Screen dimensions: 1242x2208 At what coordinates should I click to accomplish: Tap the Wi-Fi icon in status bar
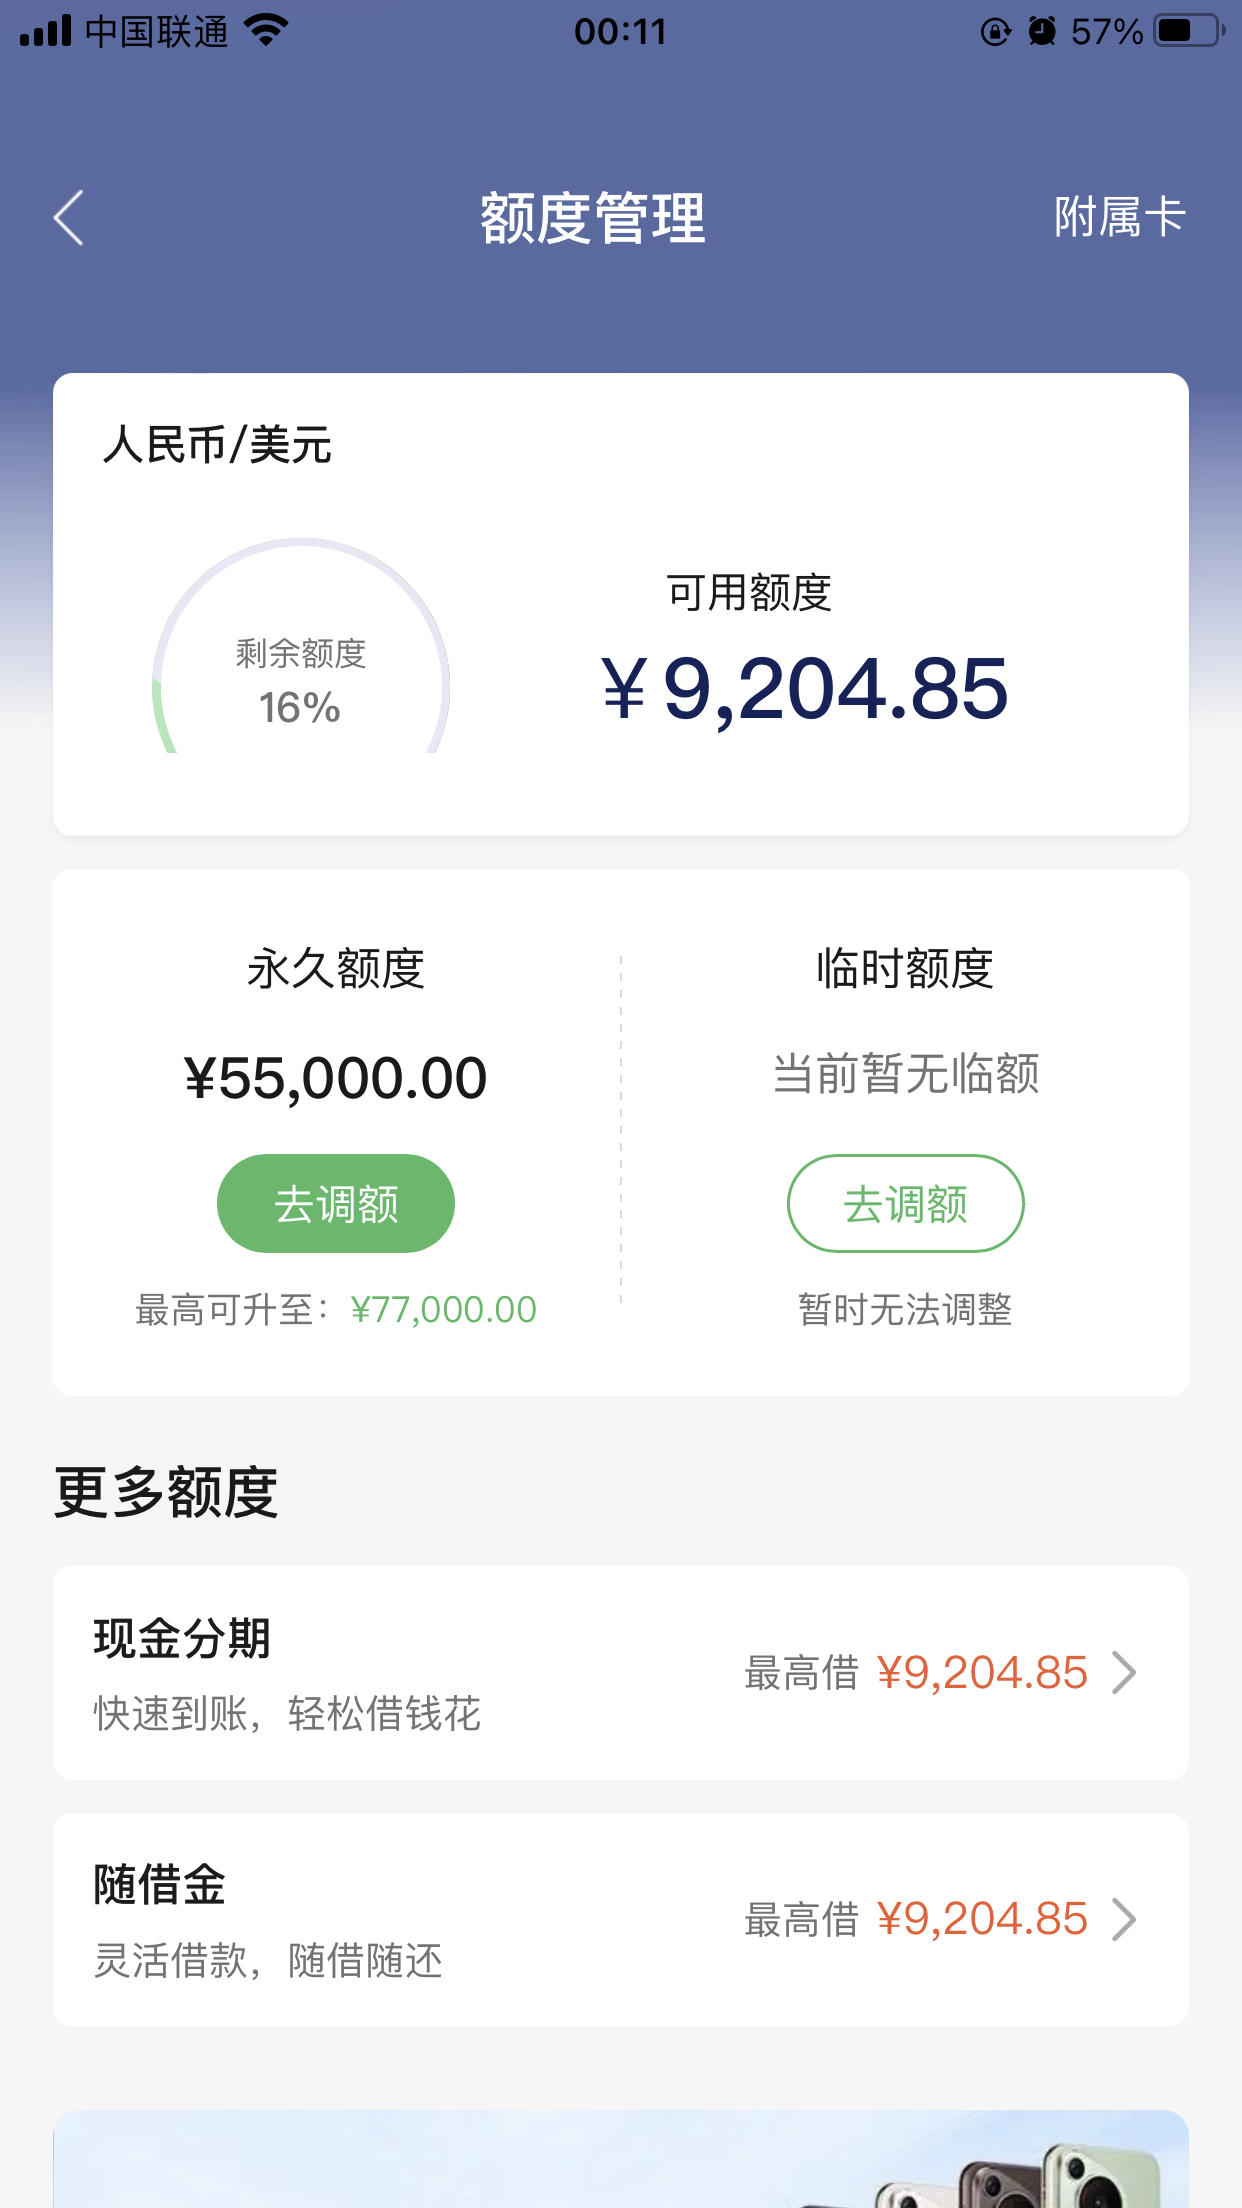[266, 31]
